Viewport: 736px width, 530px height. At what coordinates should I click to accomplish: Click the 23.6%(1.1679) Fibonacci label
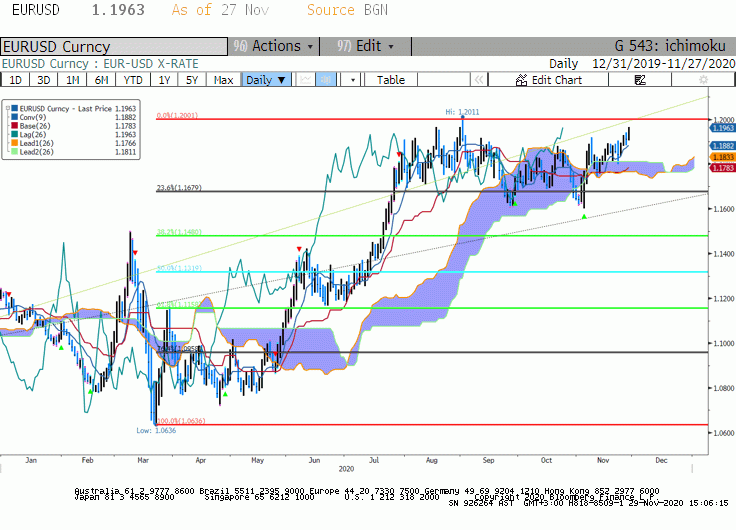tap(179, 187)
